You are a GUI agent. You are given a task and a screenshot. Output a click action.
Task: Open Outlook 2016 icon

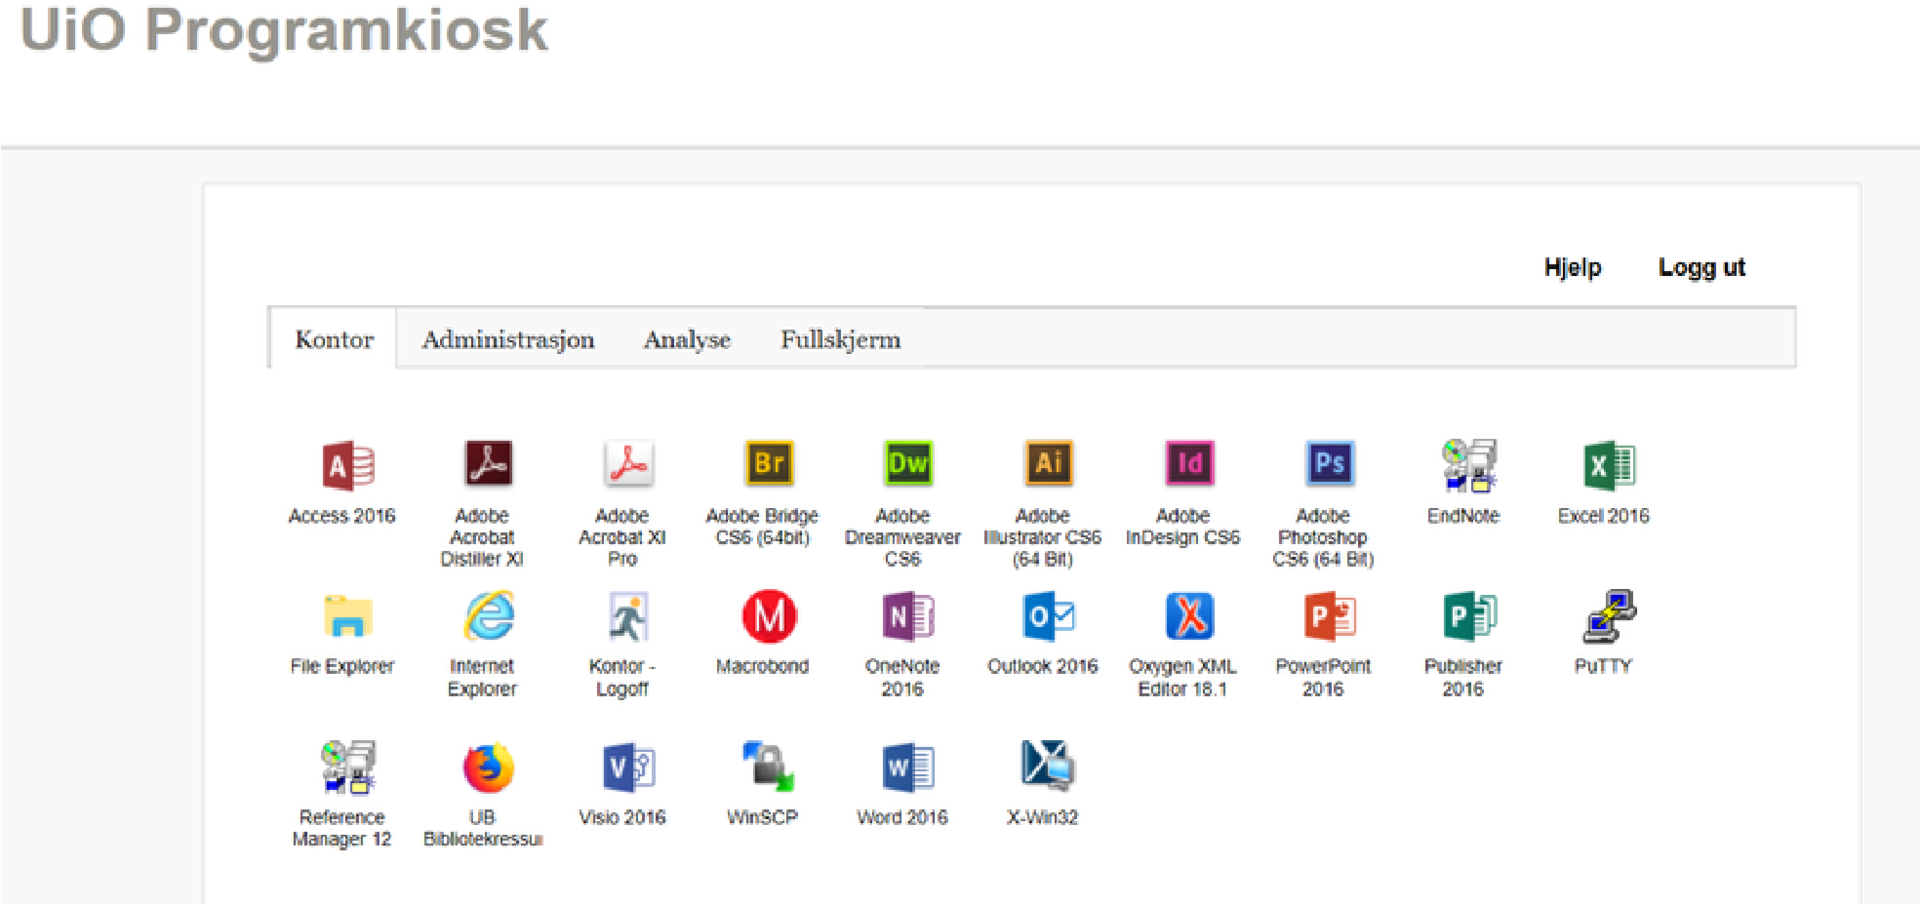click(x=1048, y=616)
